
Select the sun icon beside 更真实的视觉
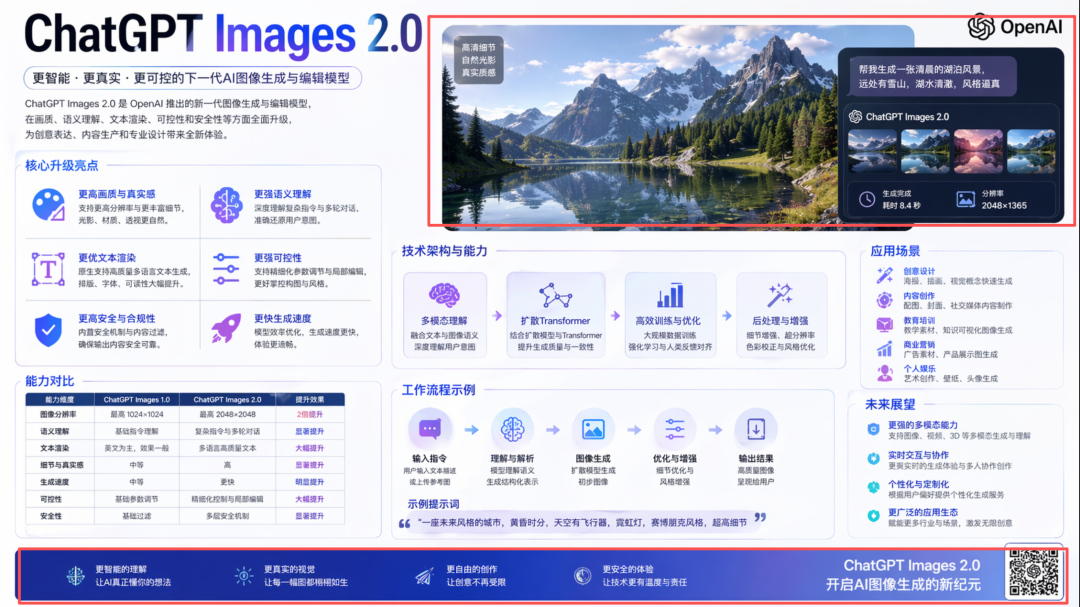pos(244,575)
